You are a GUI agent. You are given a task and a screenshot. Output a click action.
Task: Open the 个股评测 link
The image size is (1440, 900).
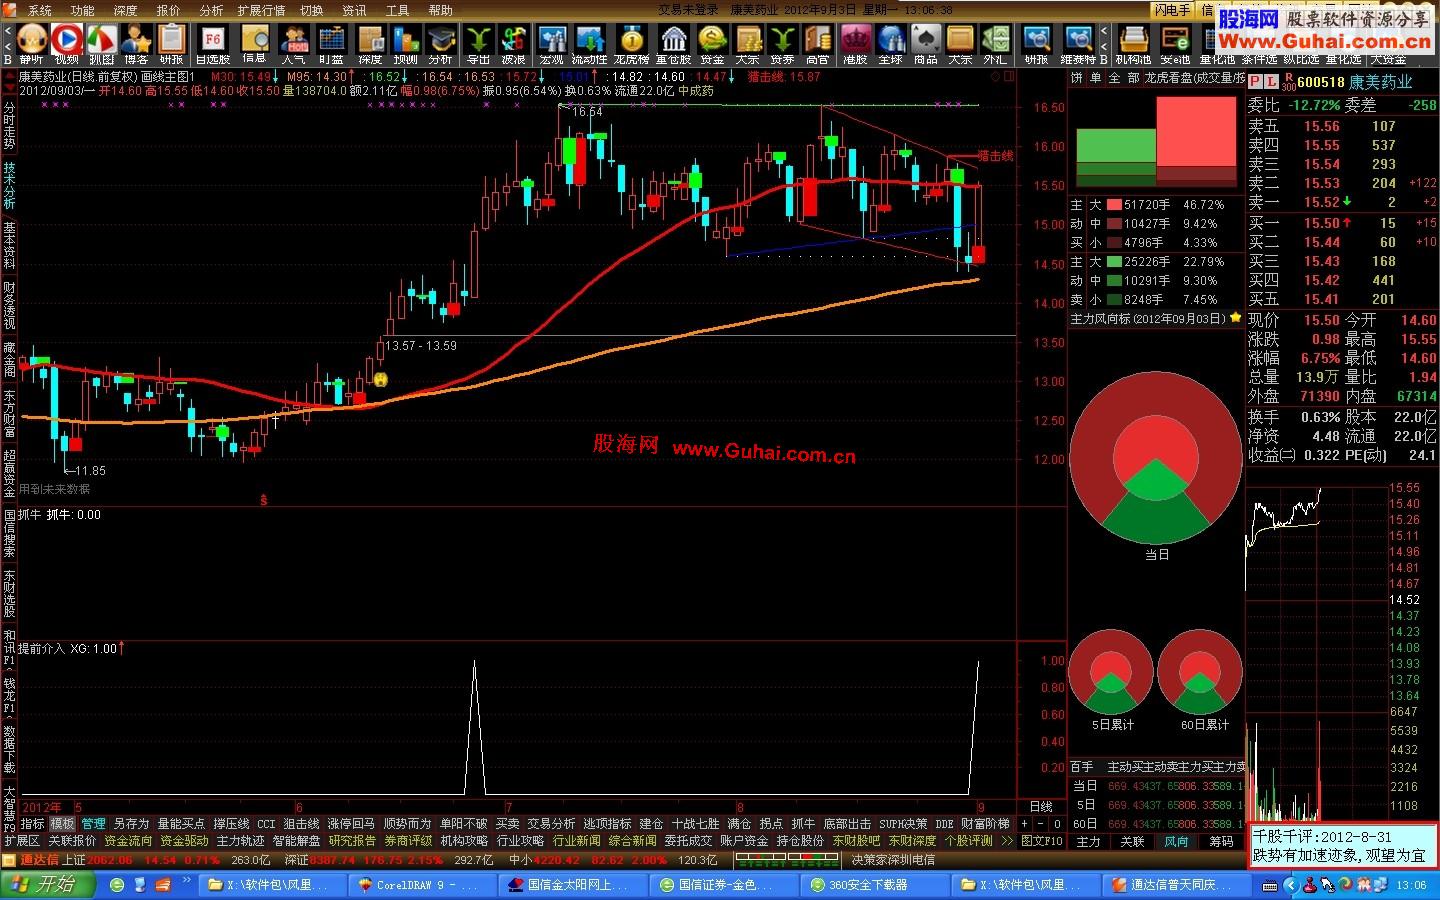969,841
